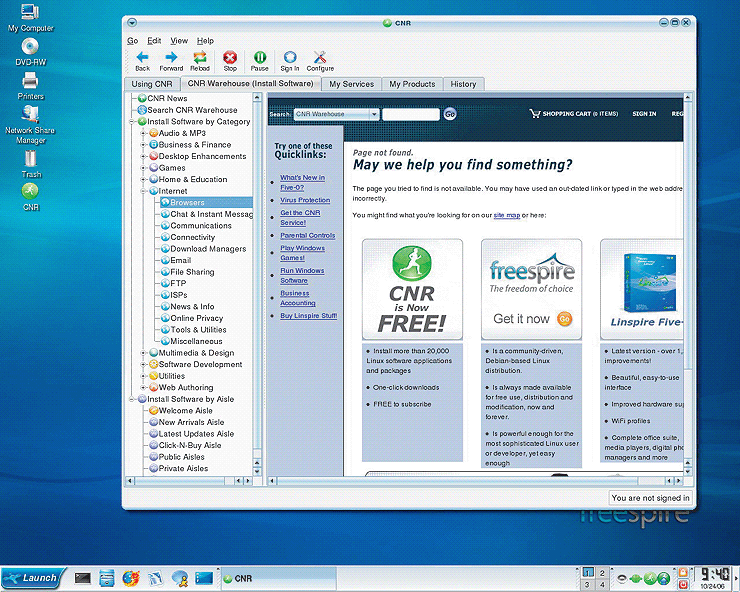Click the CNR taskbar window entry
The image size is (740, 592).
pyautogui.click(x=278, y=578)
